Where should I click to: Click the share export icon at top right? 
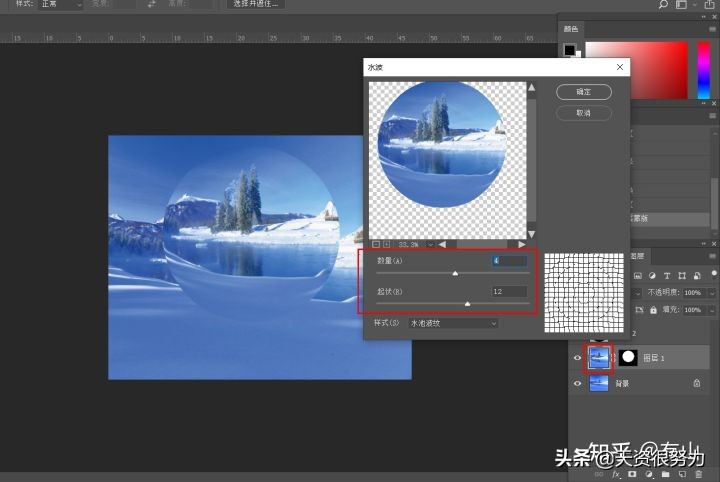click(709, 5)
